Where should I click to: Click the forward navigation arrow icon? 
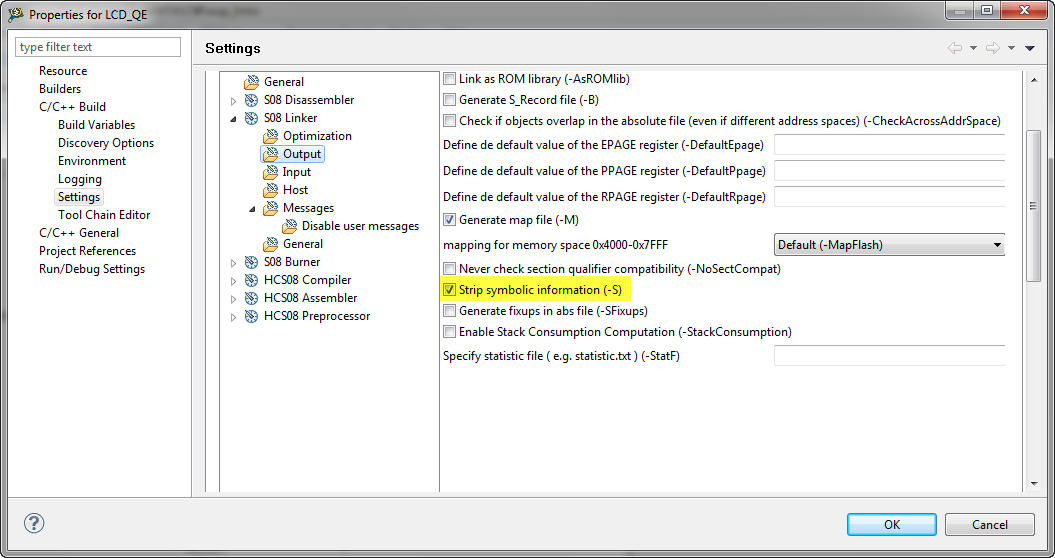pyautogui.click(x=991, y=48)
